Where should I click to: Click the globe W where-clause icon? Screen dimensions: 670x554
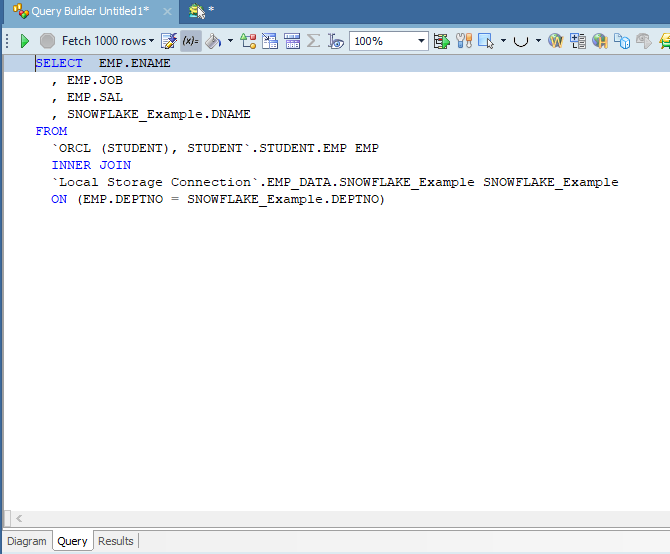[556, 41]
